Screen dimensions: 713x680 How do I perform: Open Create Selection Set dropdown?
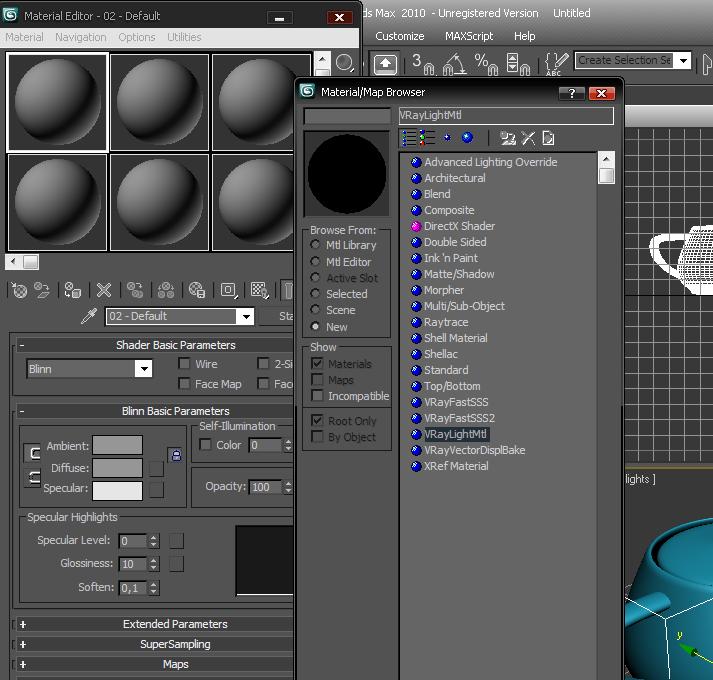point(683,60)
